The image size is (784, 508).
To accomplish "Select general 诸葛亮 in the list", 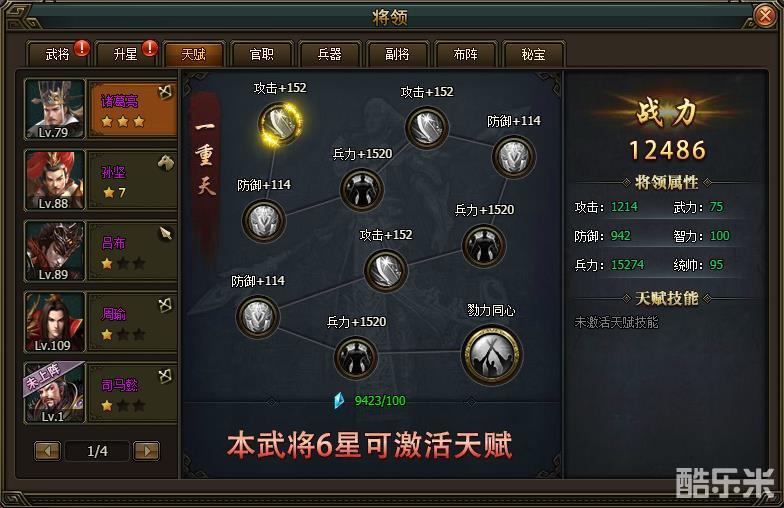I will [100, 110].
